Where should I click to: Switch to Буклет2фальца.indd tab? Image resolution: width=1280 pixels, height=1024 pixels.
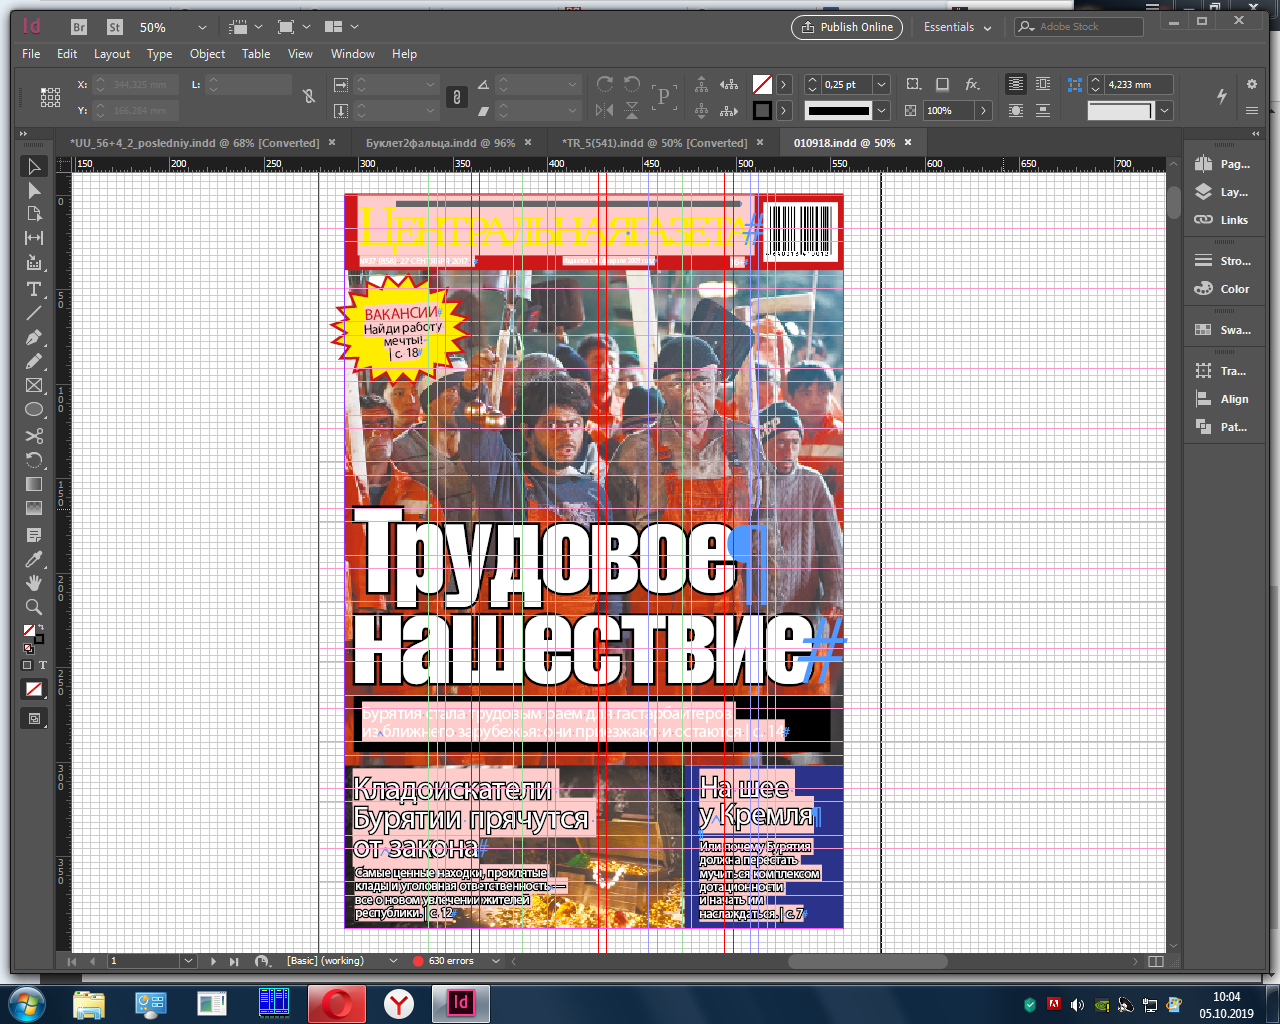[x=441, y=143]
